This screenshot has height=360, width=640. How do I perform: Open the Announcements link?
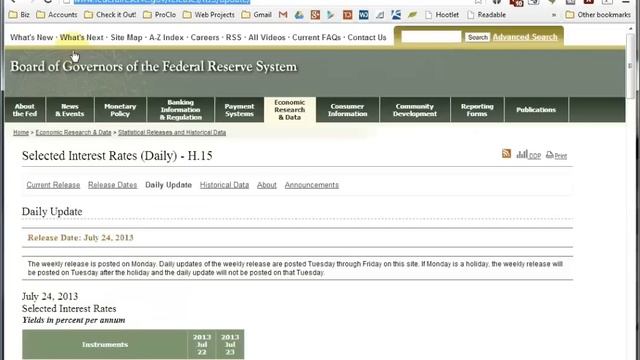(312, 185)
